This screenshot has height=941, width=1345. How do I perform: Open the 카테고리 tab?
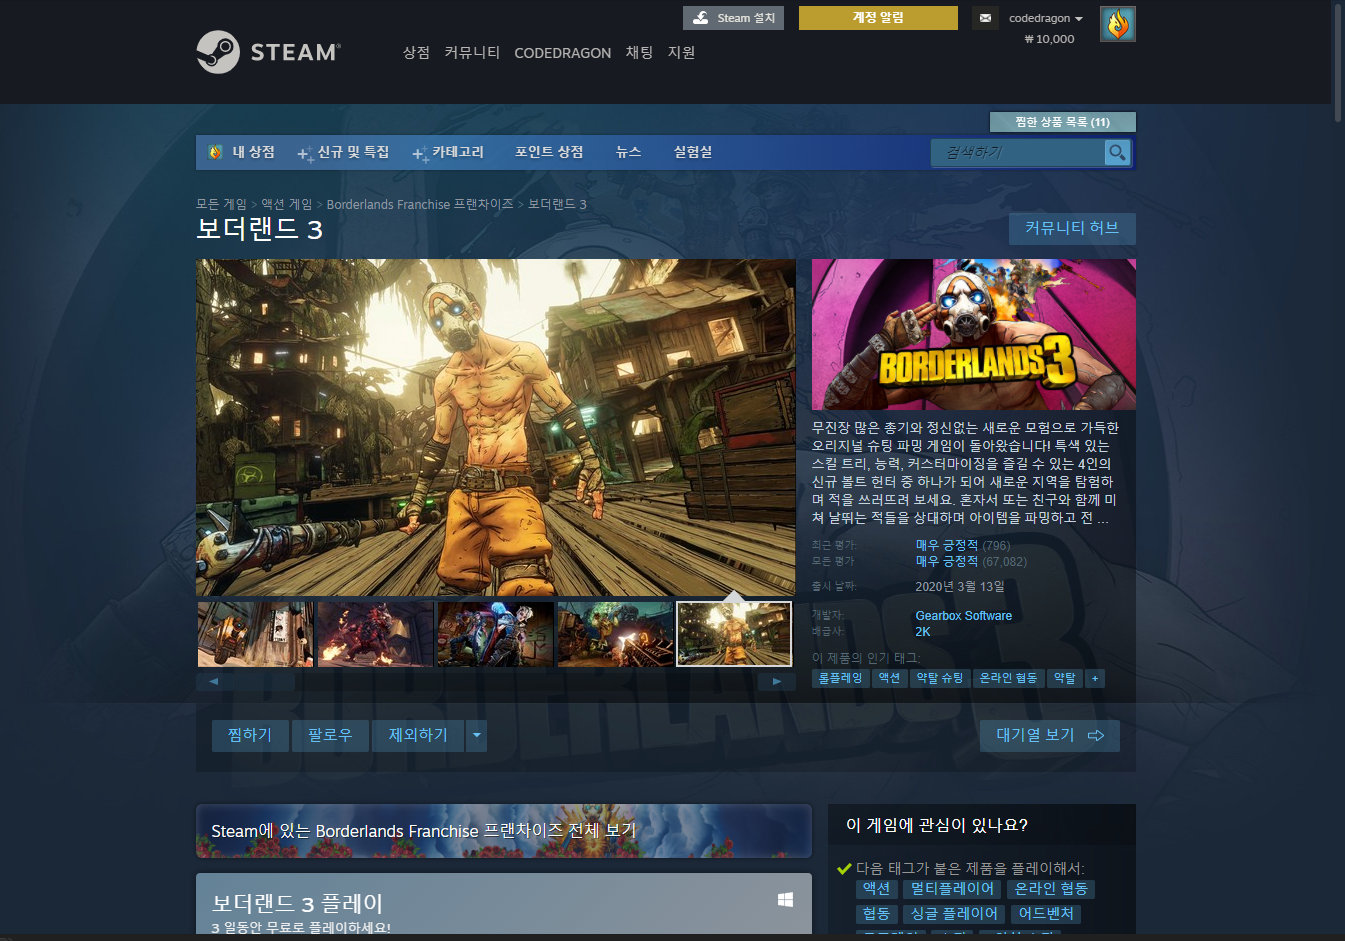pos(449,152)
